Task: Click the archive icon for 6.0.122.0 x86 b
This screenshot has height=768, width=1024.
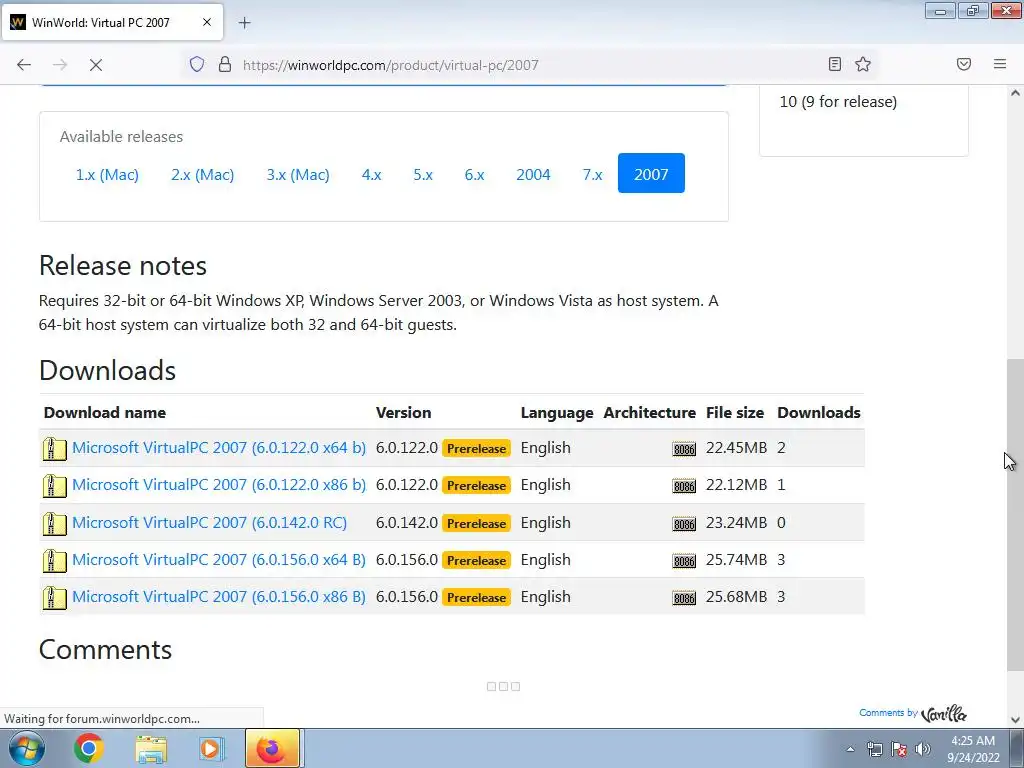Action: (x=55, y=486)
